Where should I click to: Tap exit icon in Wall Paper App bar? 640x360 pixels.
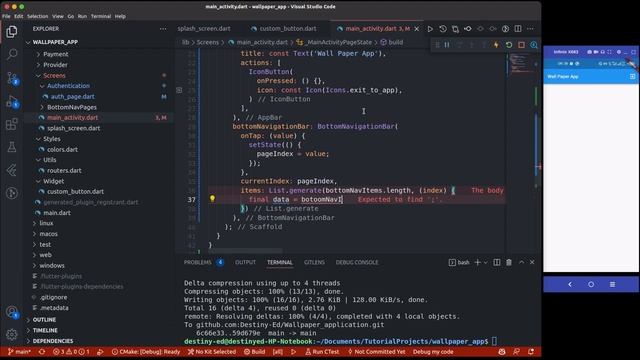coord(632,76)
